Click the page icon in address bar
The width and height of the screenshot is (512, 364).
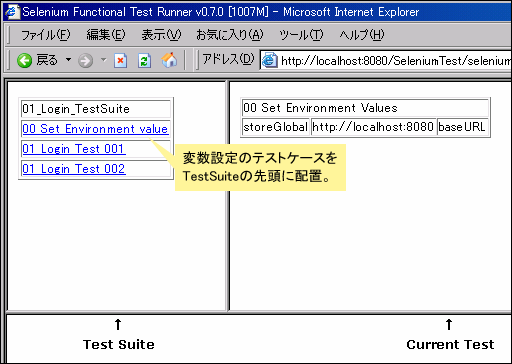point(270,60)
